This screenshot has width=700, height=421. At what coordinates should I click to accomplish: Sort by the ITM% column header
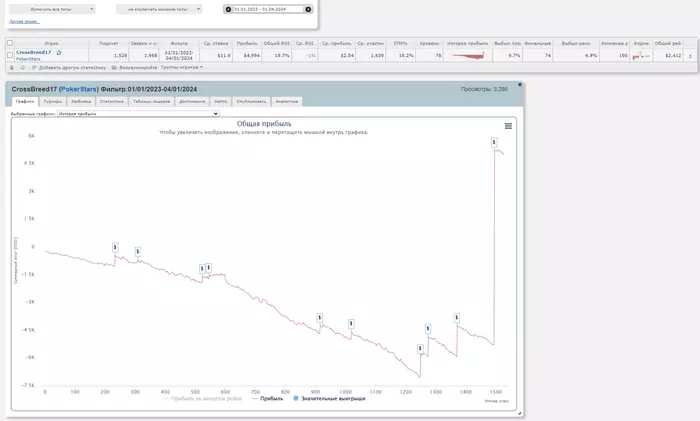point(400,43)
